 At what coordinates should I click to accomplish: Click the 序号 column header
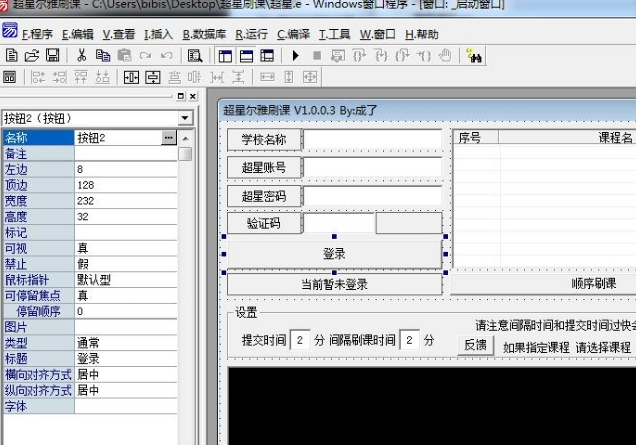click(x=475, y=138)
